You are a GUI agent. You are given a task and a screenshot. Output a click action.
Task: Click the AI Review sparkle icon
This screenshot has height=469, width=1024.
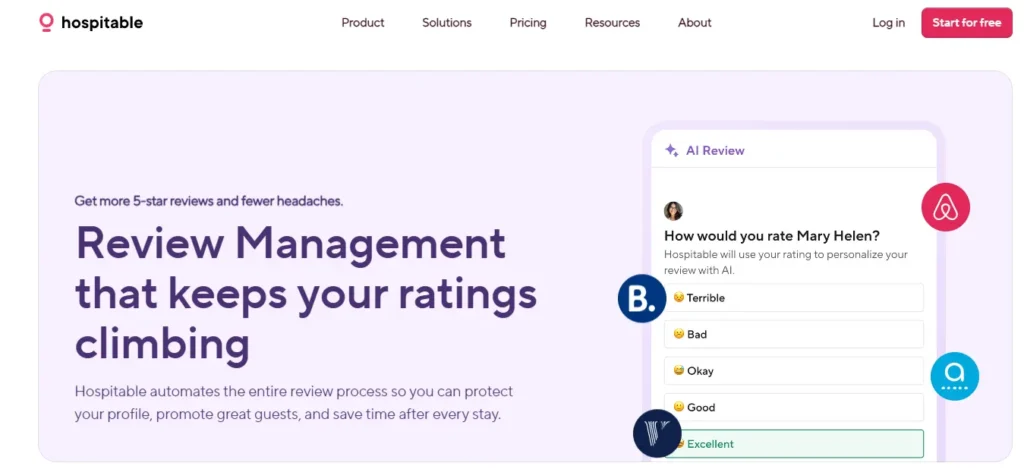coord(672,151)
